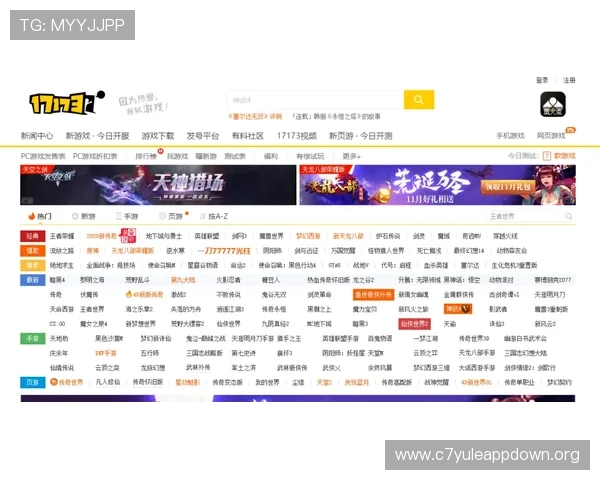Open the 游戏下载 navigation item
The height and width of the screenshot is (480, 600).
(158, 136)
